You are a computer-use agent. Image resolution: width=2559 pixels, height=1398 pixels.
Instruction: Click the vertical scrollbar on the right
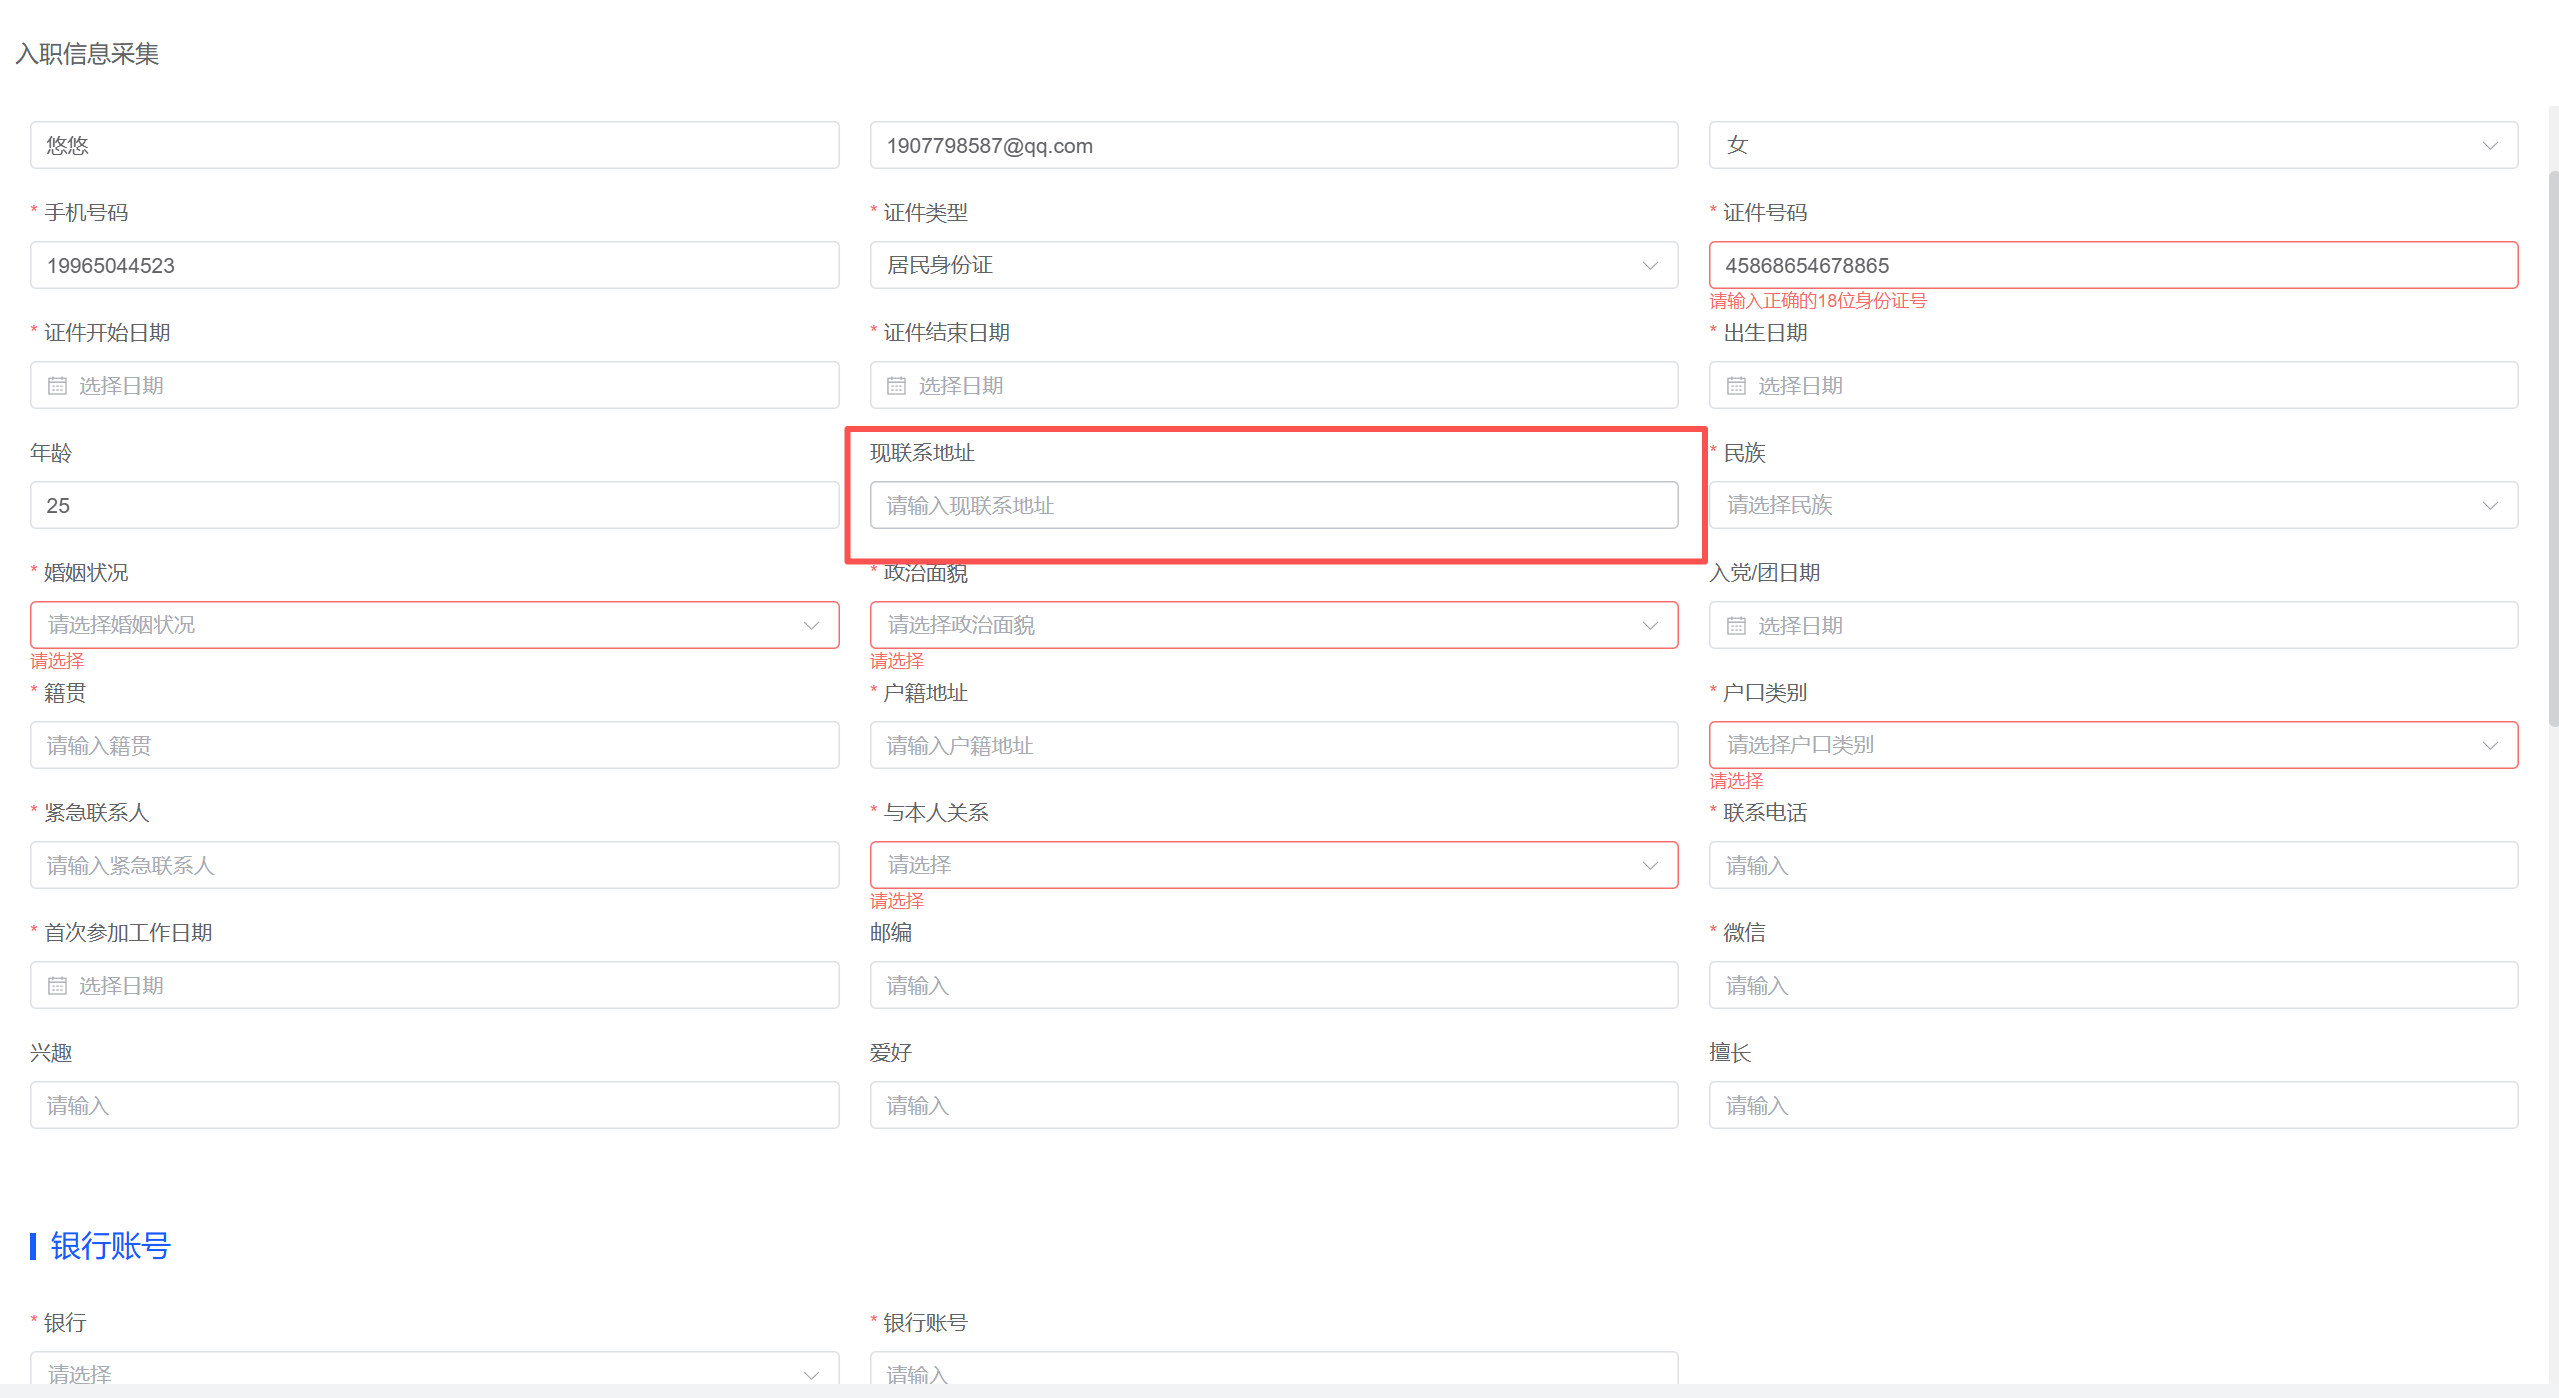(2552, 450)
